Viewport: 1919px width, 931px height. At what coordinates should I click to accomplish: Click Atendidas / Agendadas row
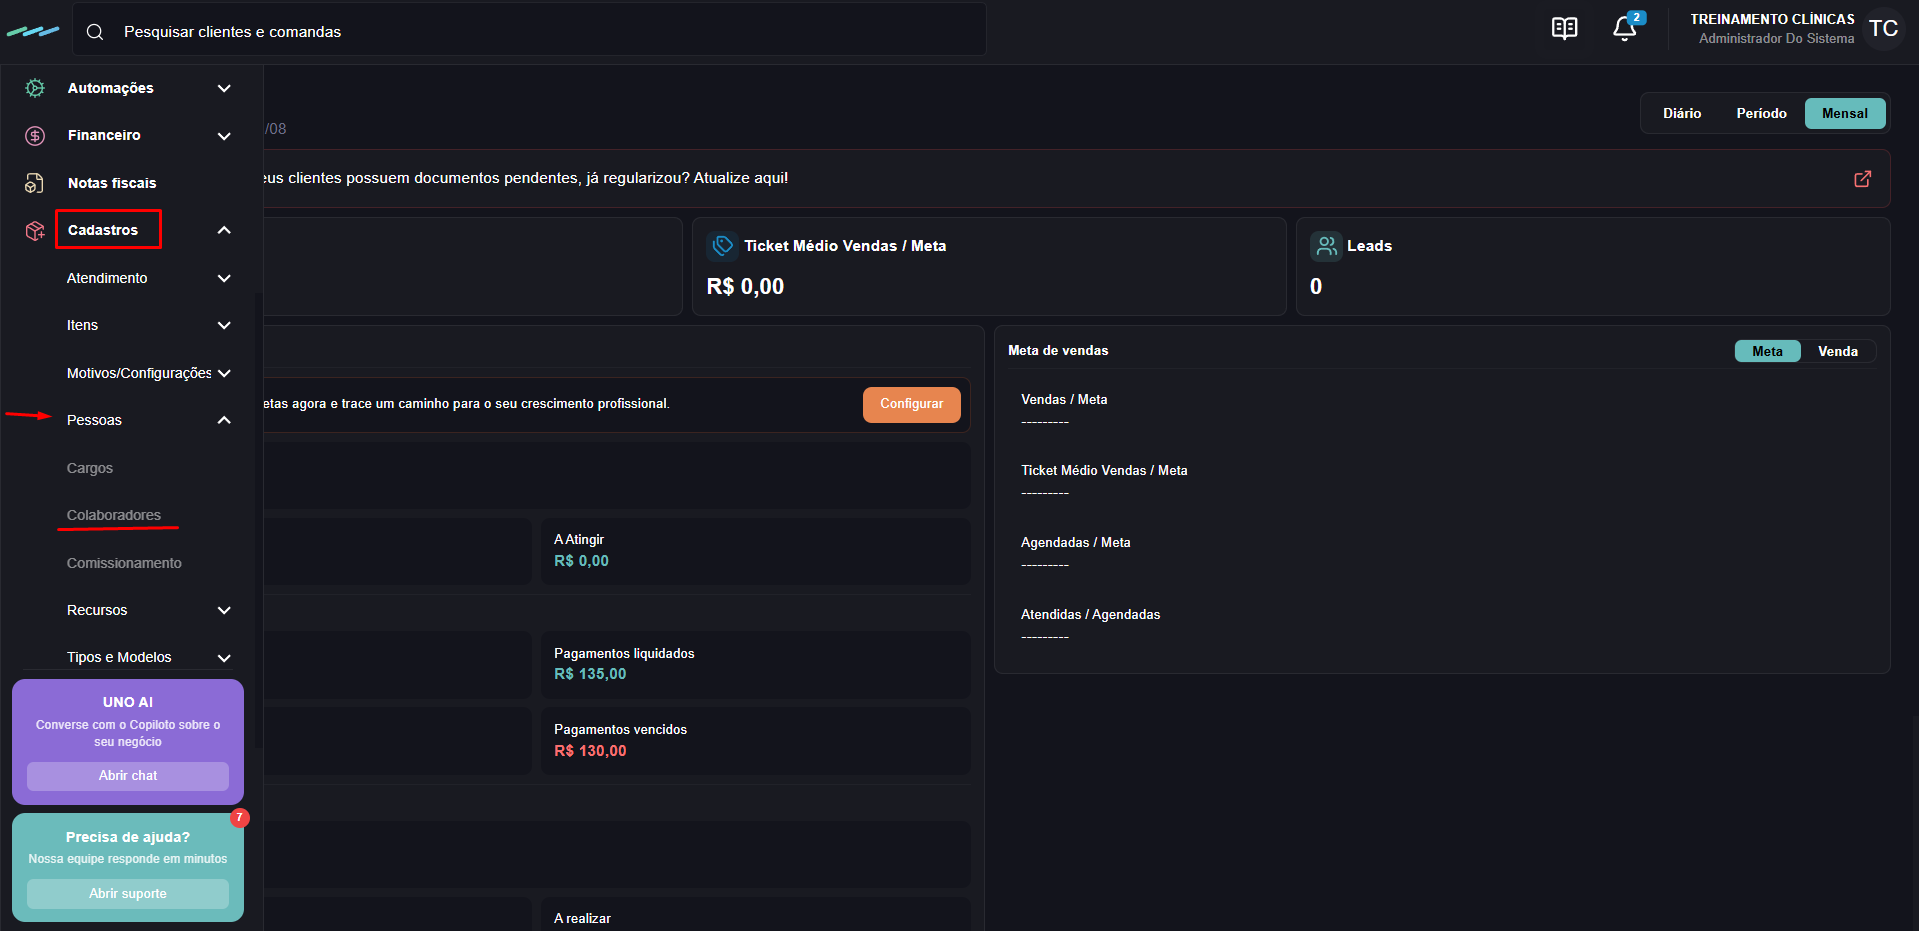(1090, 624)
